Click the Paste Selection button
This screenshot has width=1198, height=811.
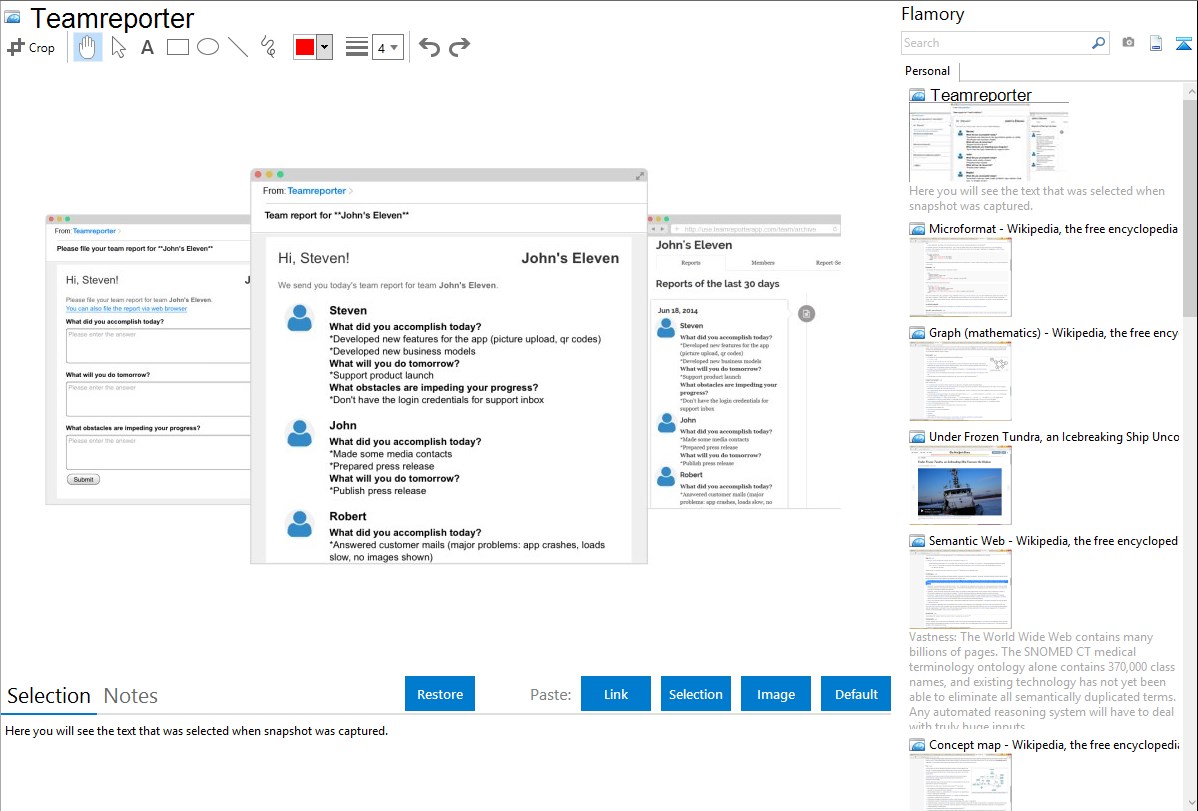696,694
